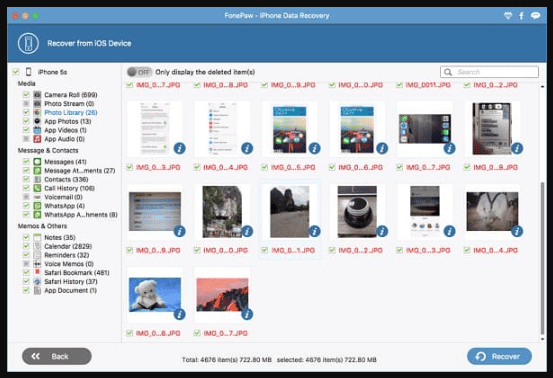
Task: Select Safari Bookmark (481) category
Action: click(x=77, y=273)
